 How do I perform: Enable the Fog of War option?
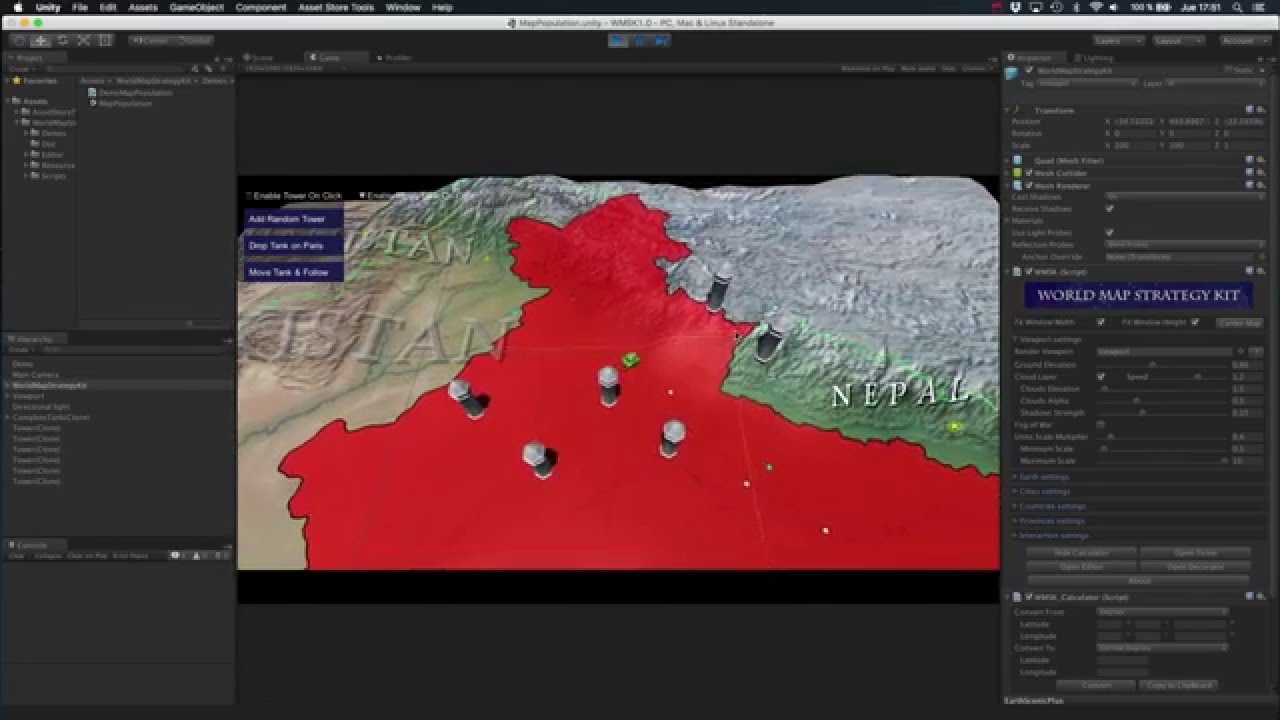coord(1100,423)
